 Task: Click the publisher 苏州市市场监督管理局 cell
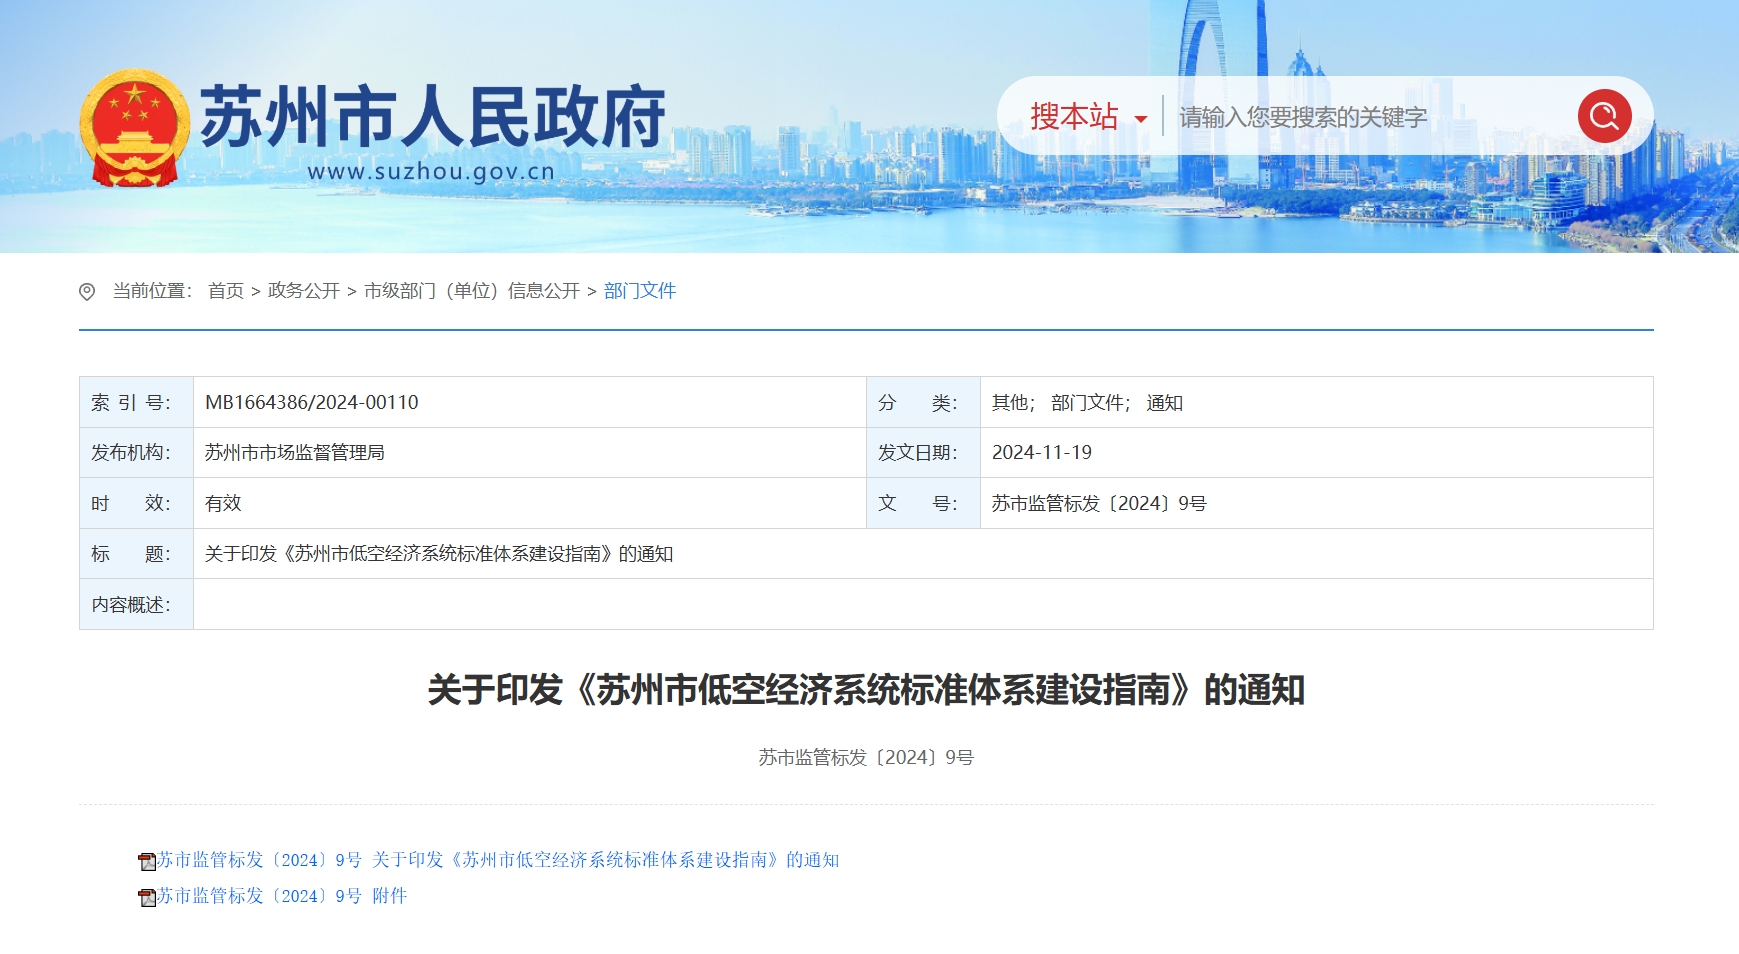point(294,453)
